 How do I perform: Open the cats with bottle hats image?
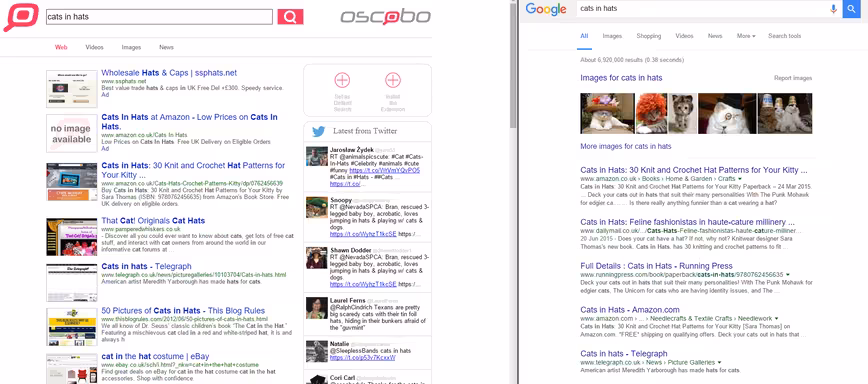coord(785,113)
